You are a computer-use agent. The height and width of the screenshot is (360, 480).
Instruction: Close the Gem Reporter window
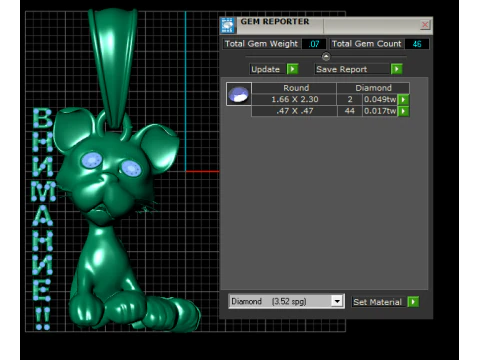pyautogui.click(x=425, y=25)
